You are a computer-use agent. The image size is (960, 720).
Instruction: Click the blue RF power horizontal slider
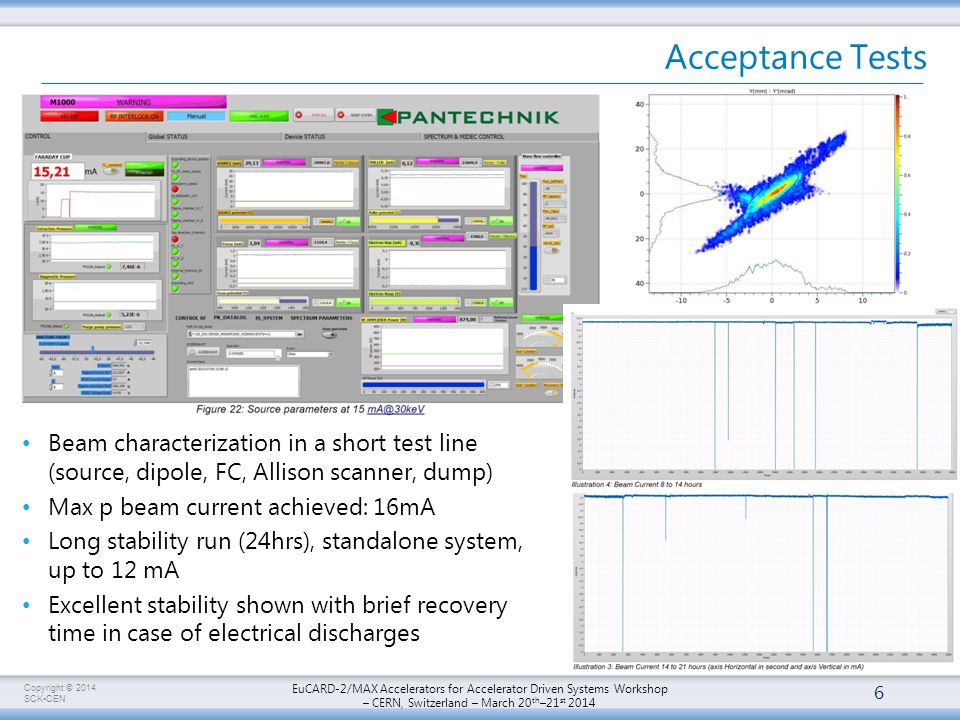pyautogui.click(x=424, y=384)
